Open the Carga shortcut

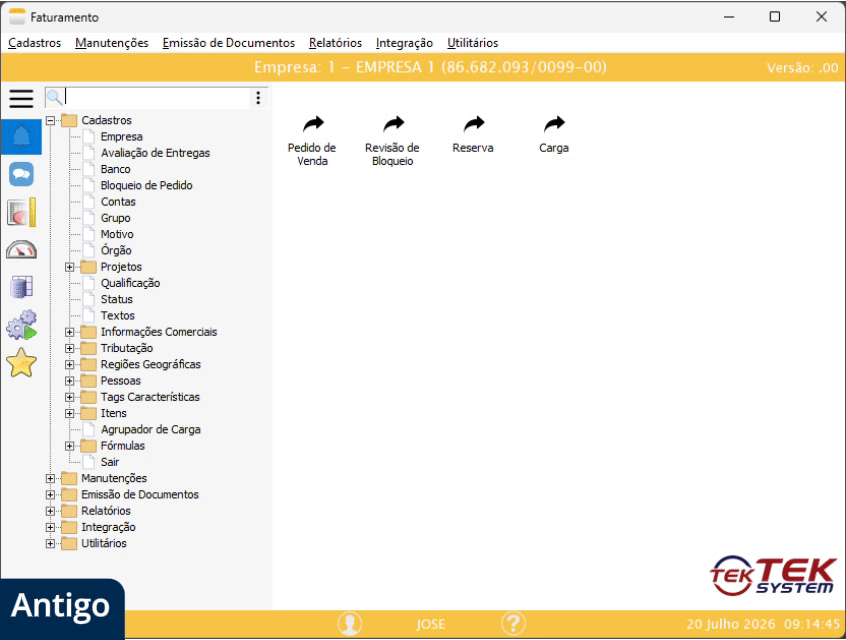click(554, 135)
